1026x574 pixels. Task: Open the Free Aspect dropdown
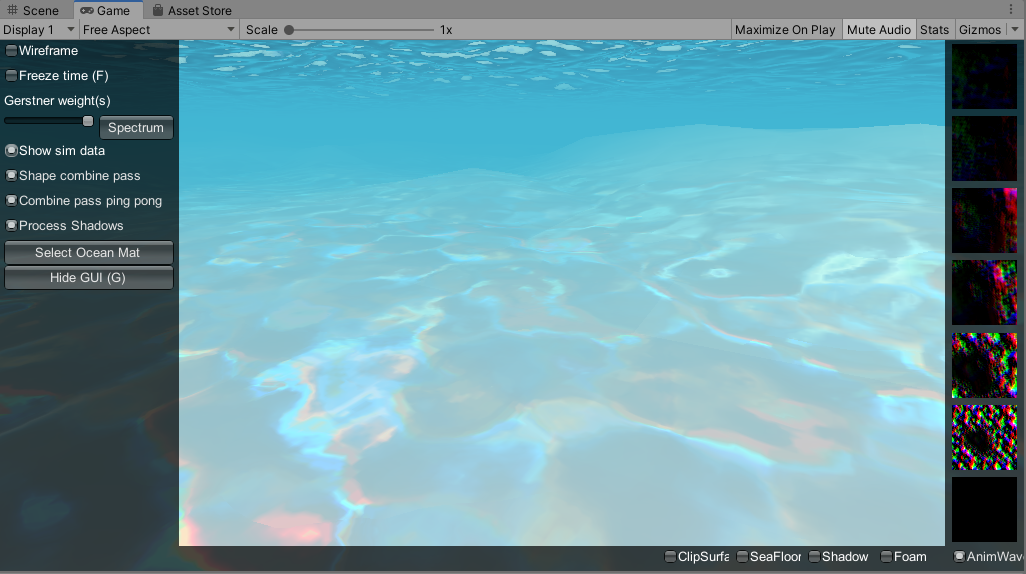pyautogui.click(x=158, y=29)
